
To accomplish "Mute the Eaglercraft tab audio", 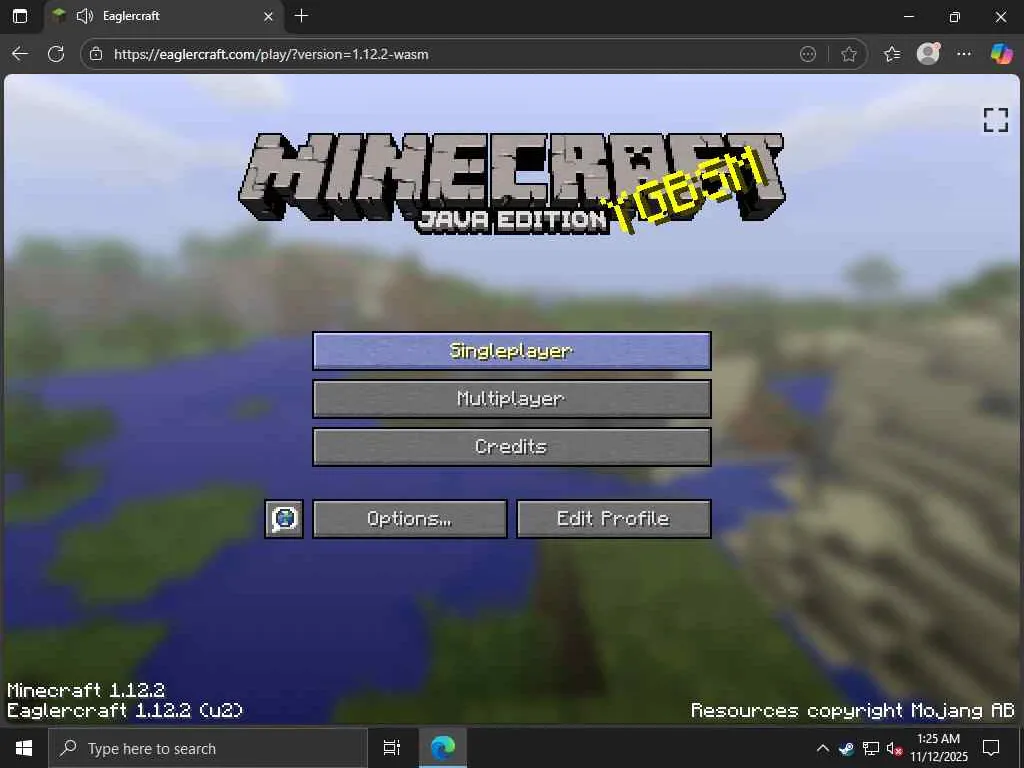I will 84,16.
